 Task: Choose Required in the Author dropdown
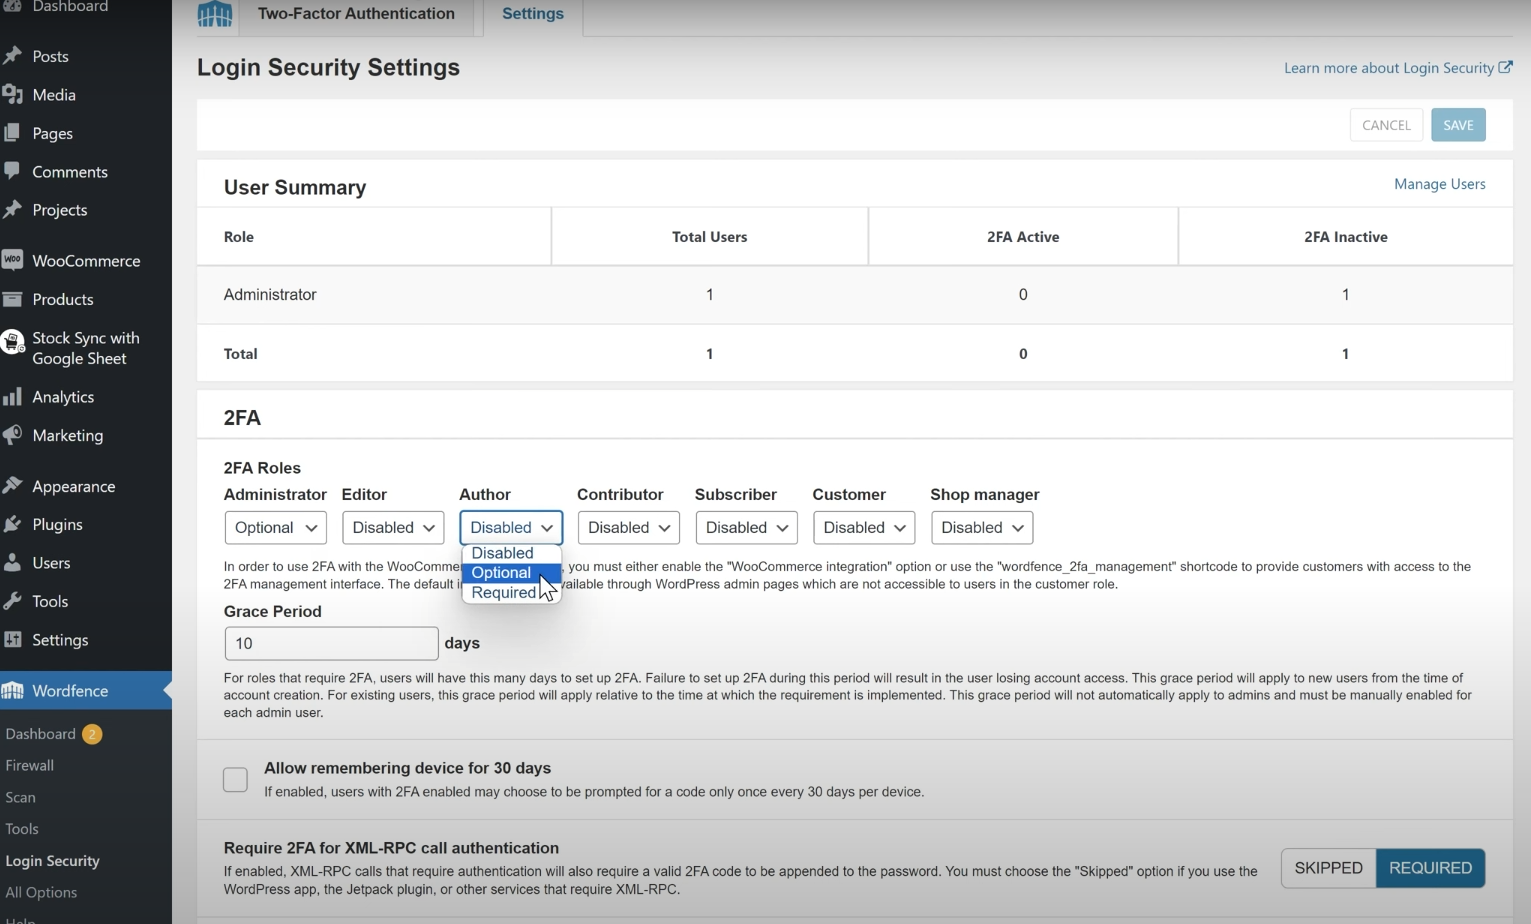pyautogui.click(x=503, y=592)
